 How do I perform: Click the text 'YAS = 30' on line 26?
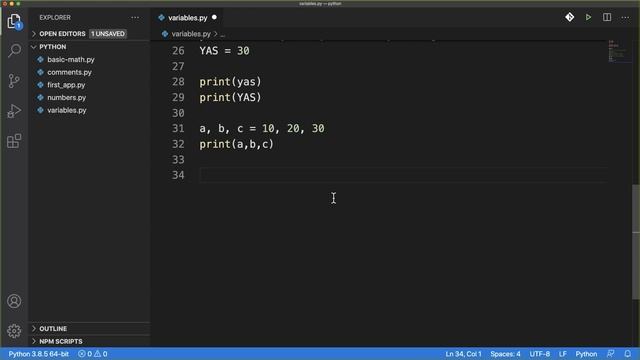pos(224,51)
